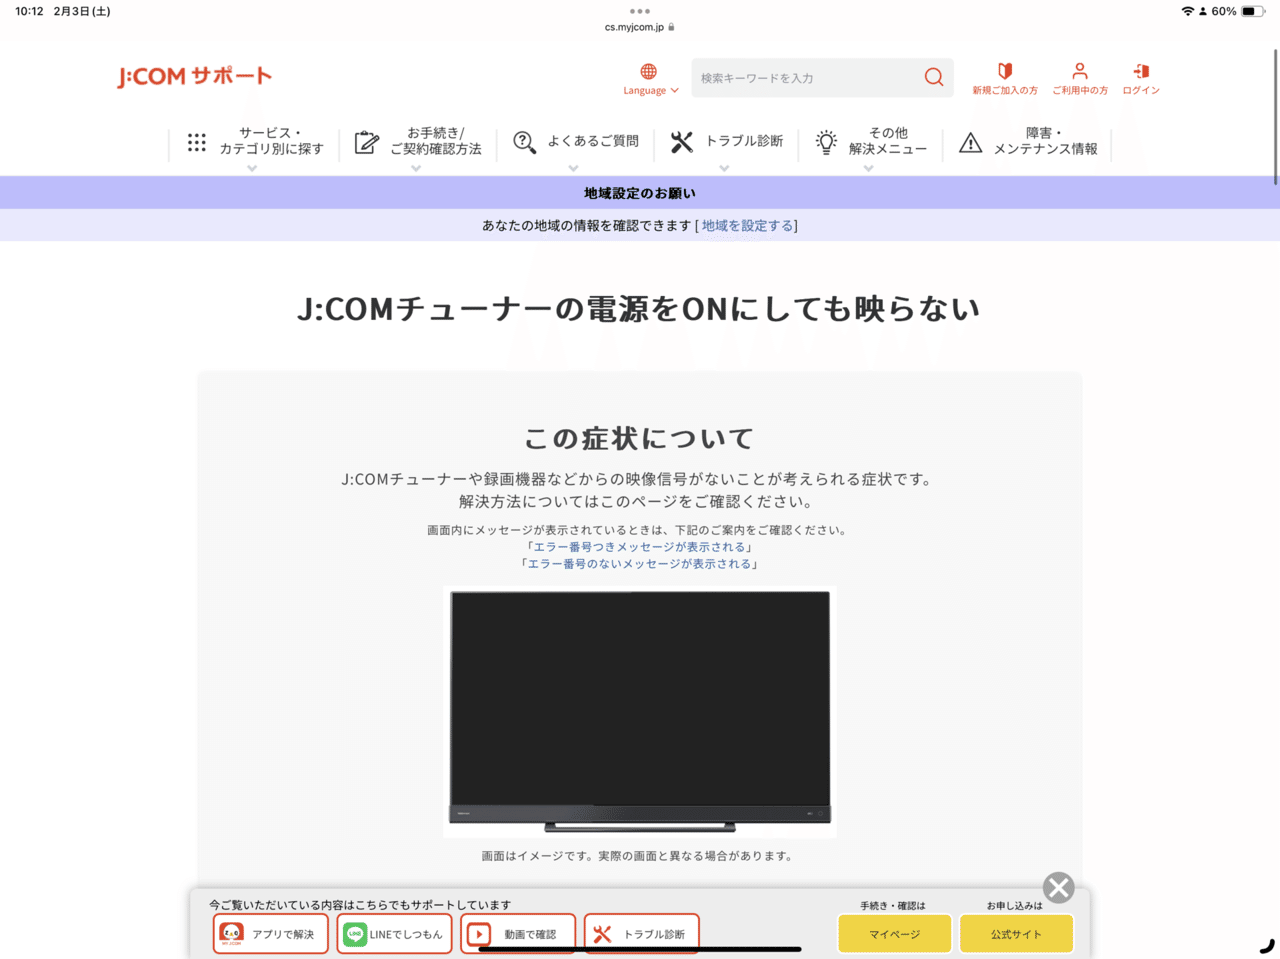Click the warning triangle icon for 障害情報
The width and height of the screenshot is (1280, 959).
click(970, 142)
